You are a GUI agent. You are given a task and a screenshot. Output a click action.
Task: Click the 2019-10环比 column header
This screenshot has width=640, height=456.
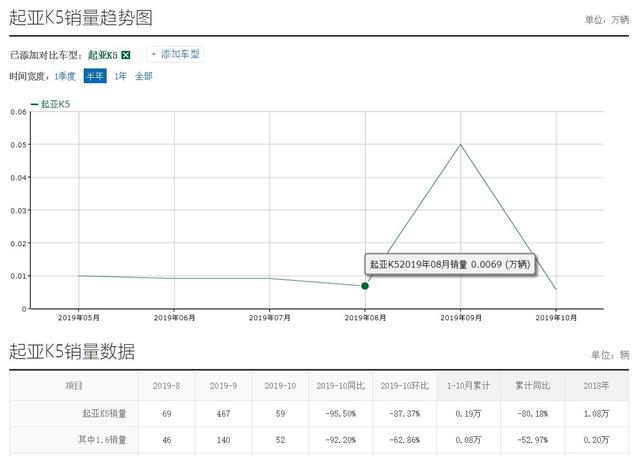404,386
